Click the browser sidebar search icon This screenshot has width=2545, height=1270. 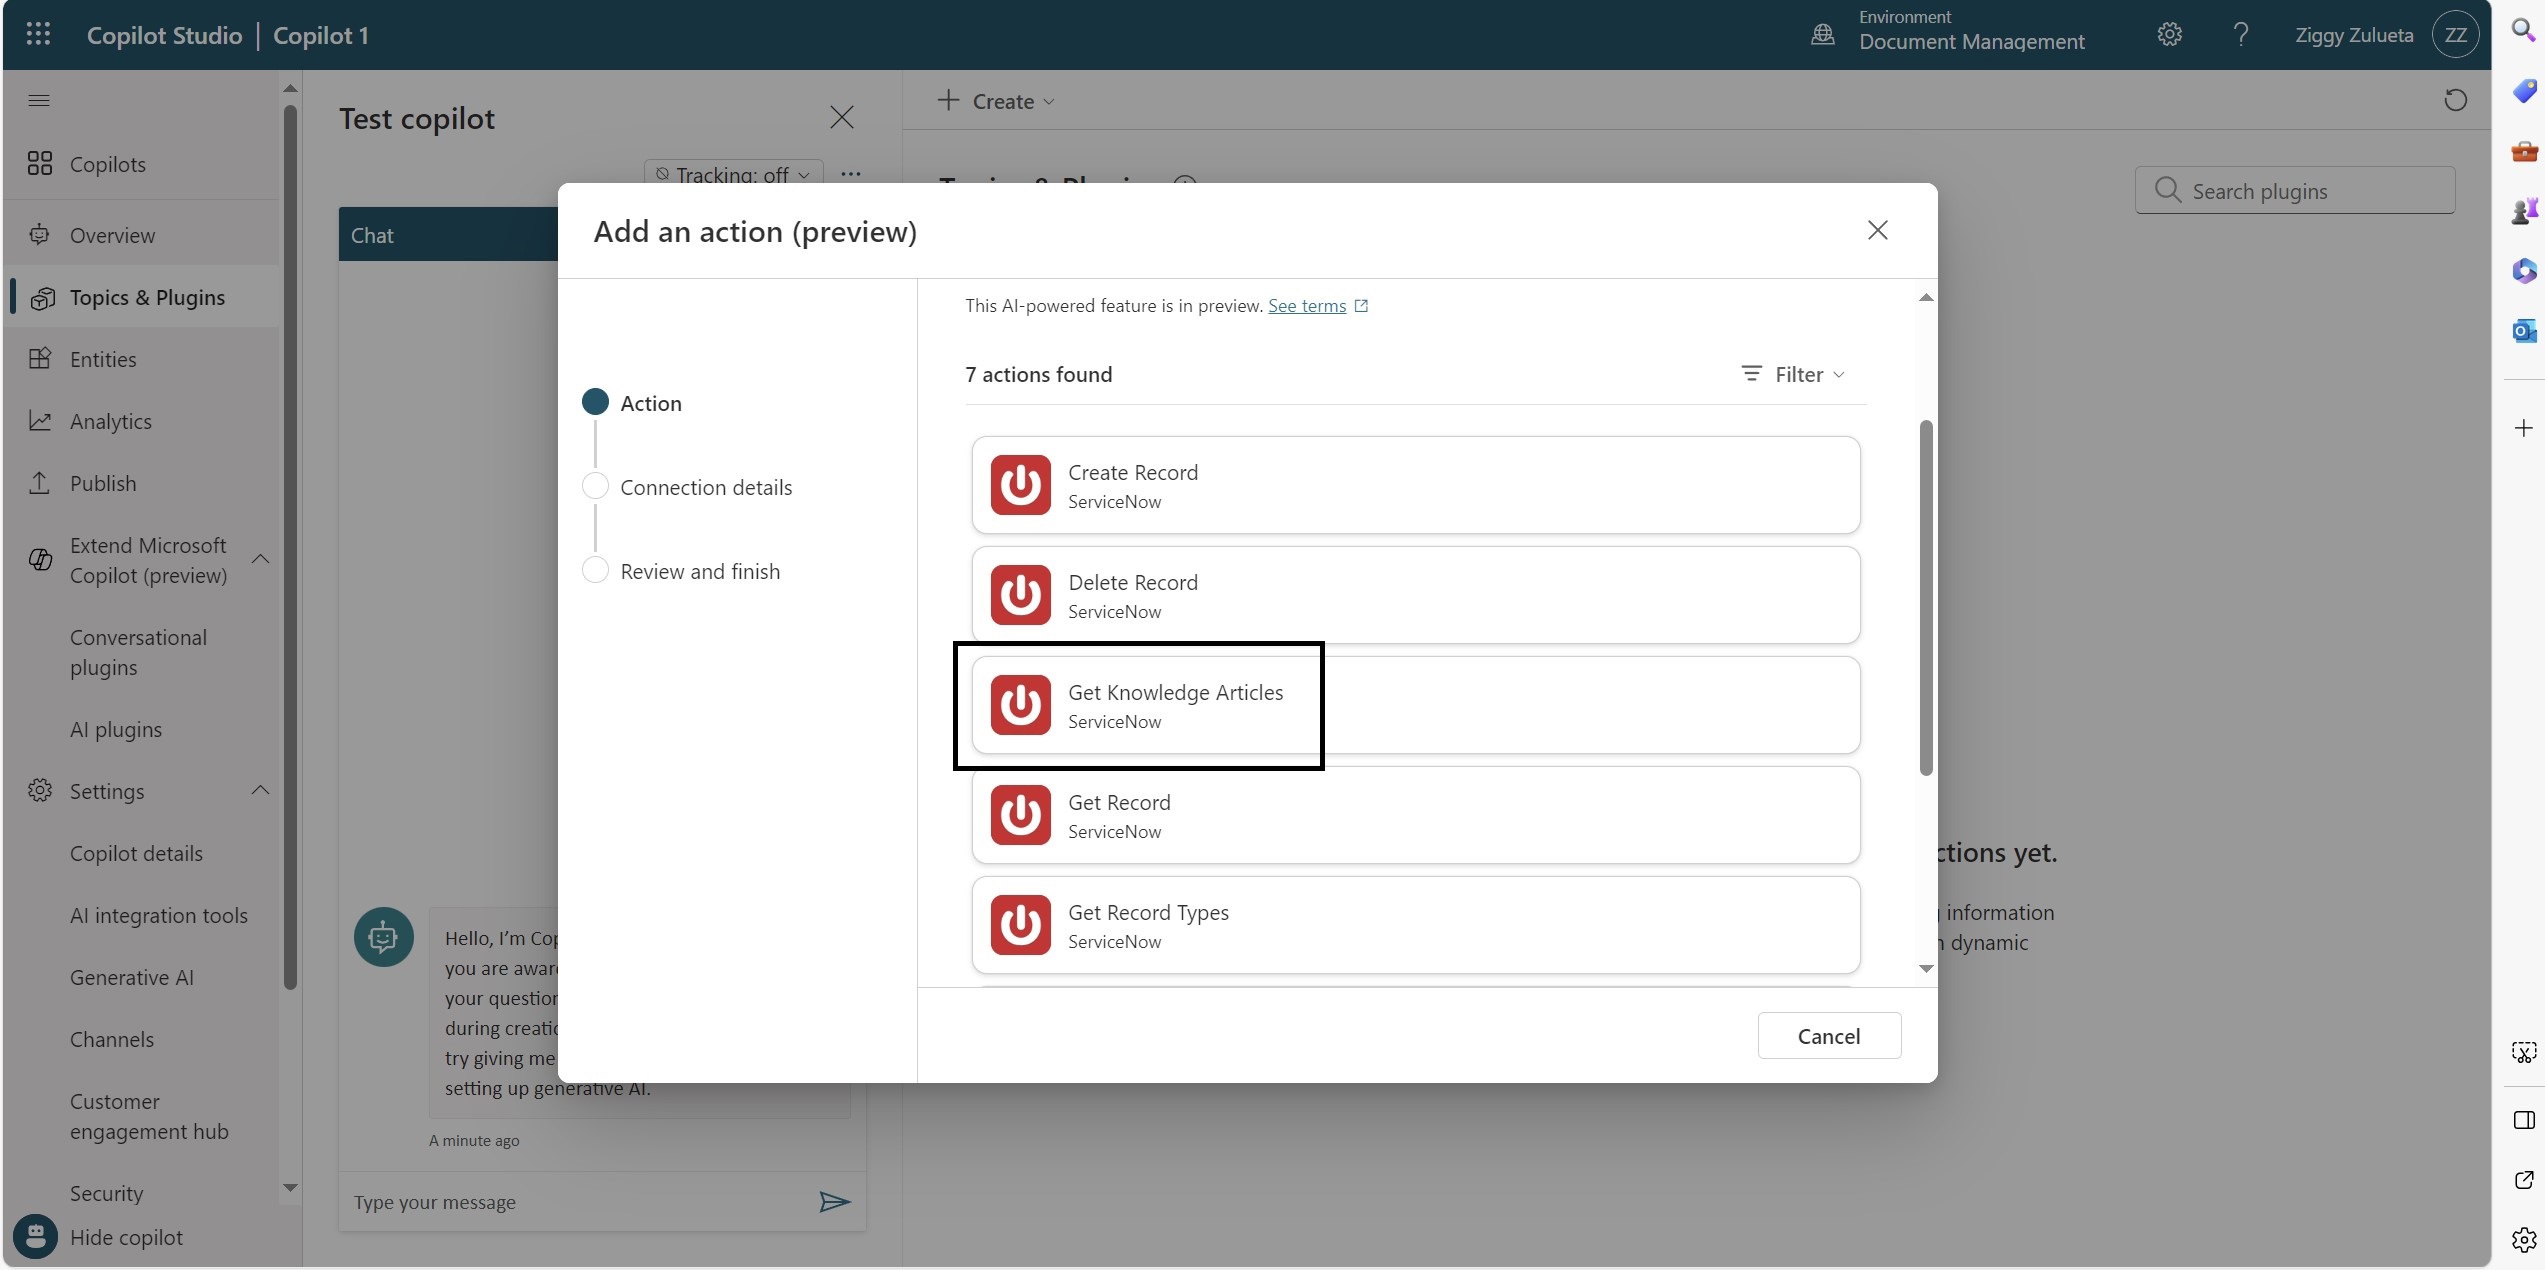(x=2523, y=30)
